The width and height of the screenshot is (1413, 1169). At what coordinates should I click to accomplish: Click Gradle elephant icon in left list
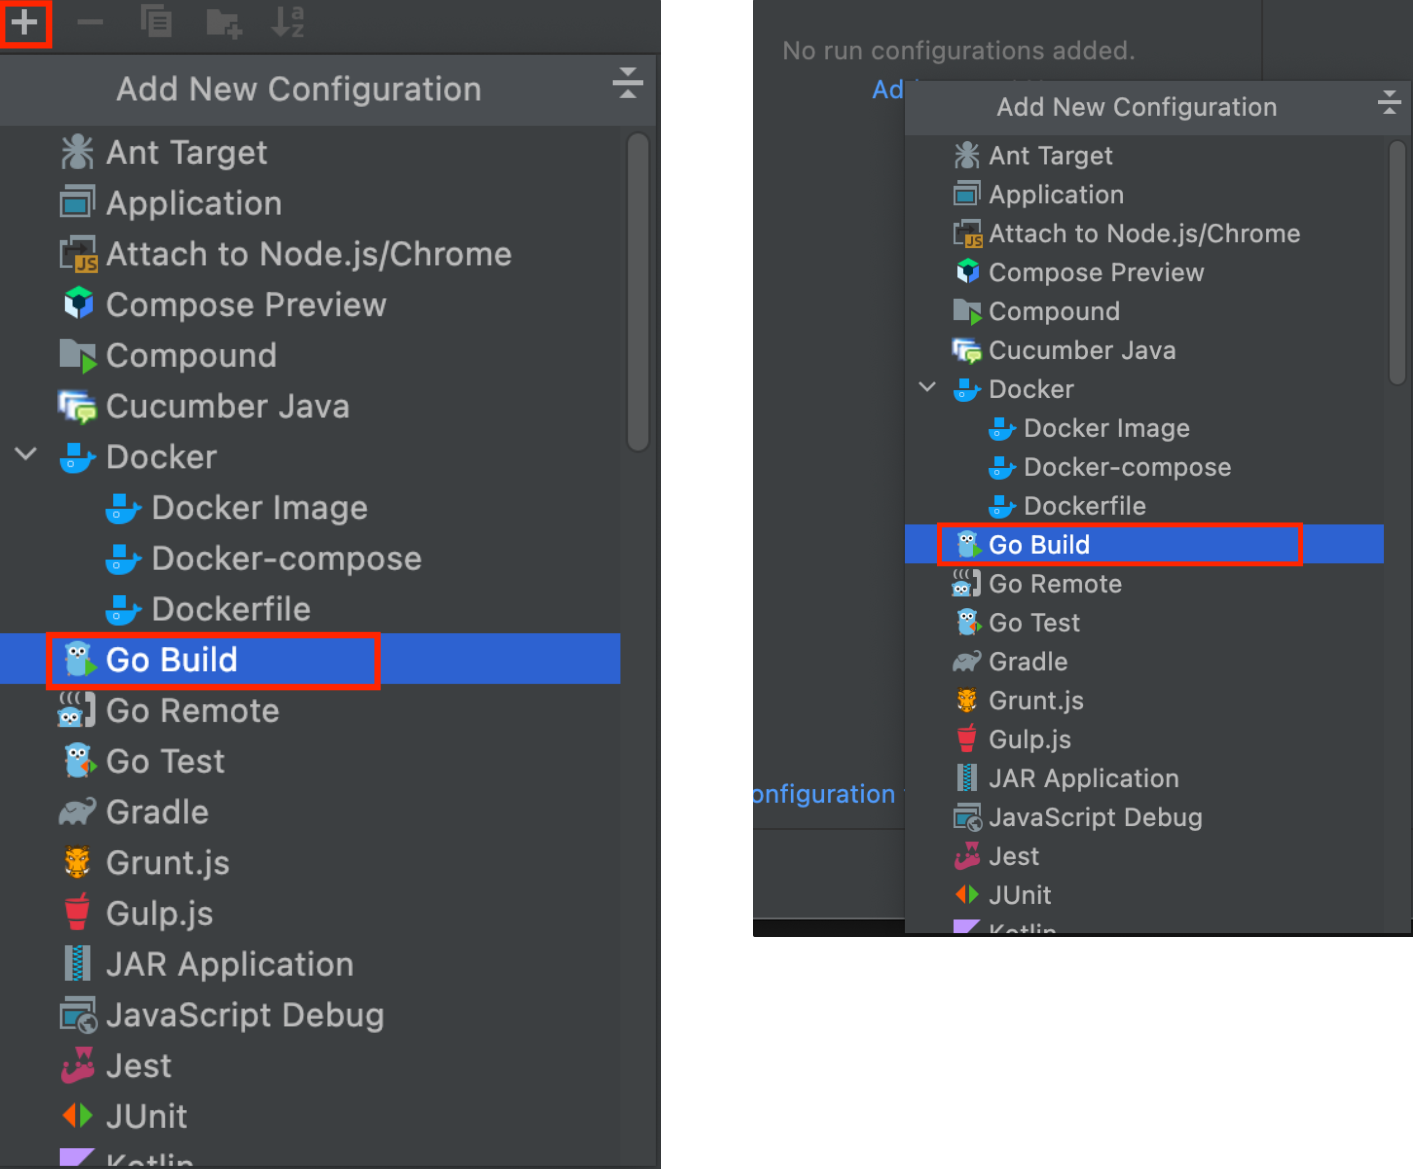point(77,812)
